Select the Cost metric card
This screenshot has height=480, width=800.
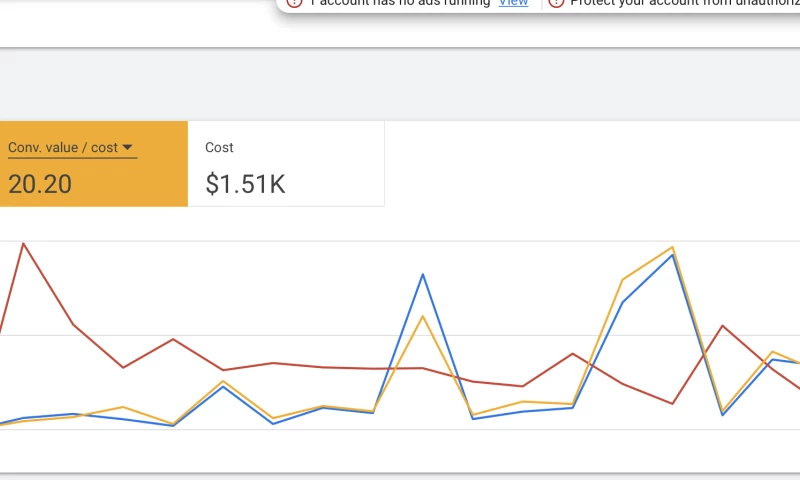tap(286, 164)
